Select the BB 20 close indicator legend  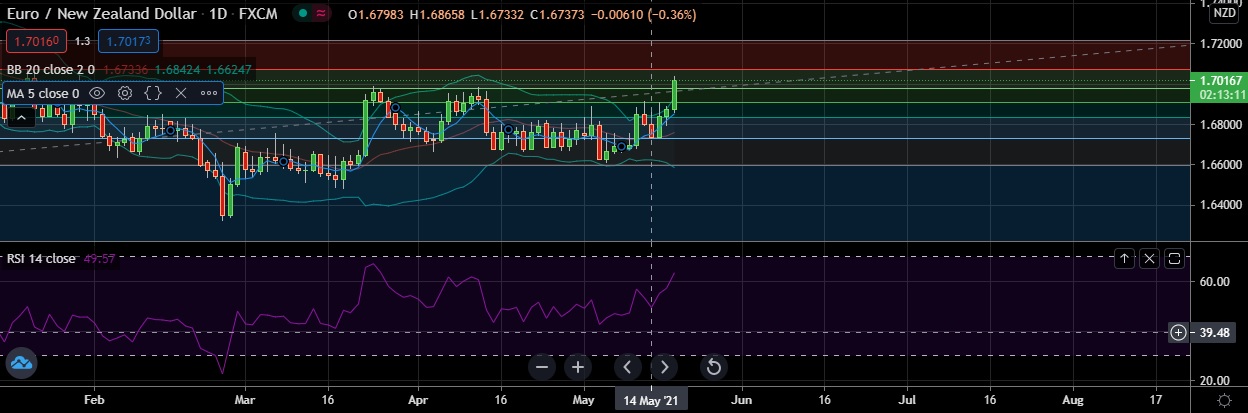click(50, 69)
